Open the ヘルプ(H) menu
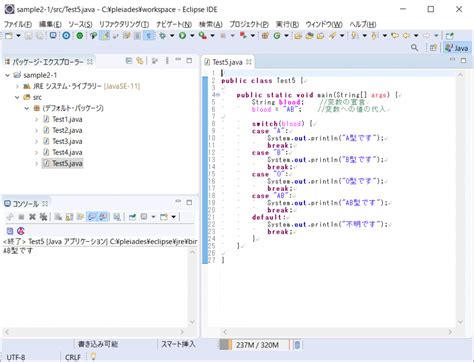 point(363,24)
